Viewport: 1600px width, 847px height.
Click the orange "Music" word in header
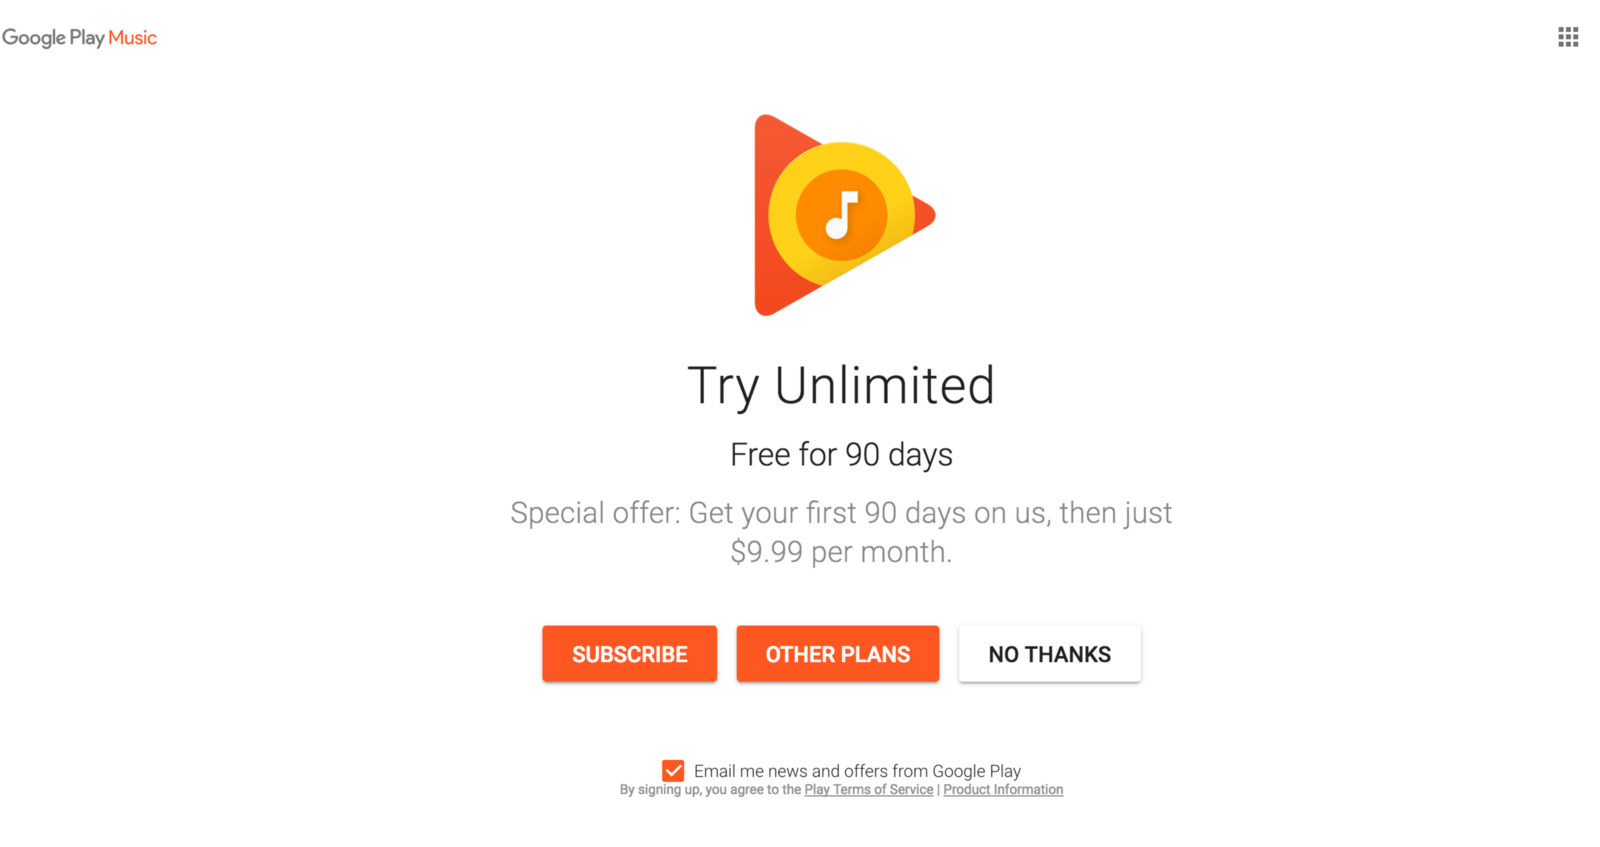coord(132,37)
